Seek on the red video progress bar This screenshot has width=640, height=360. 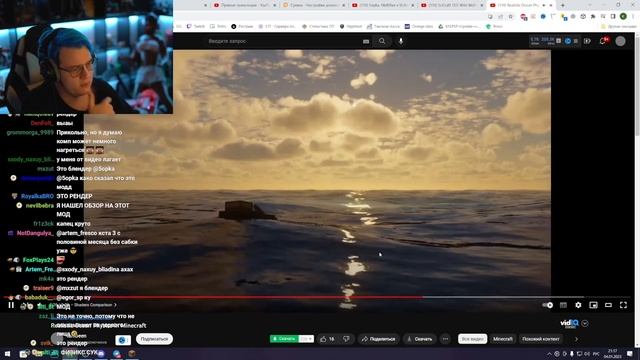(212, 297)
